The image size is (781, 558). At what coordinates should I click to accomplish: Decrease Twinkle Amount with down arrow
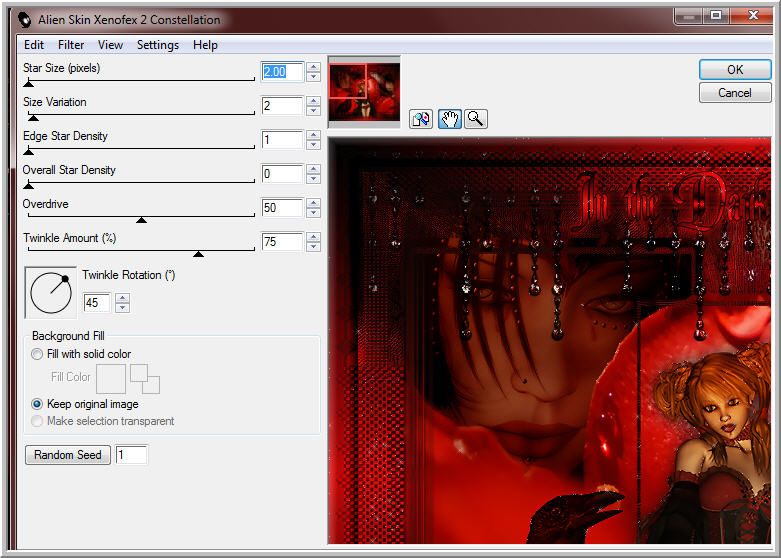pos(313,247)
